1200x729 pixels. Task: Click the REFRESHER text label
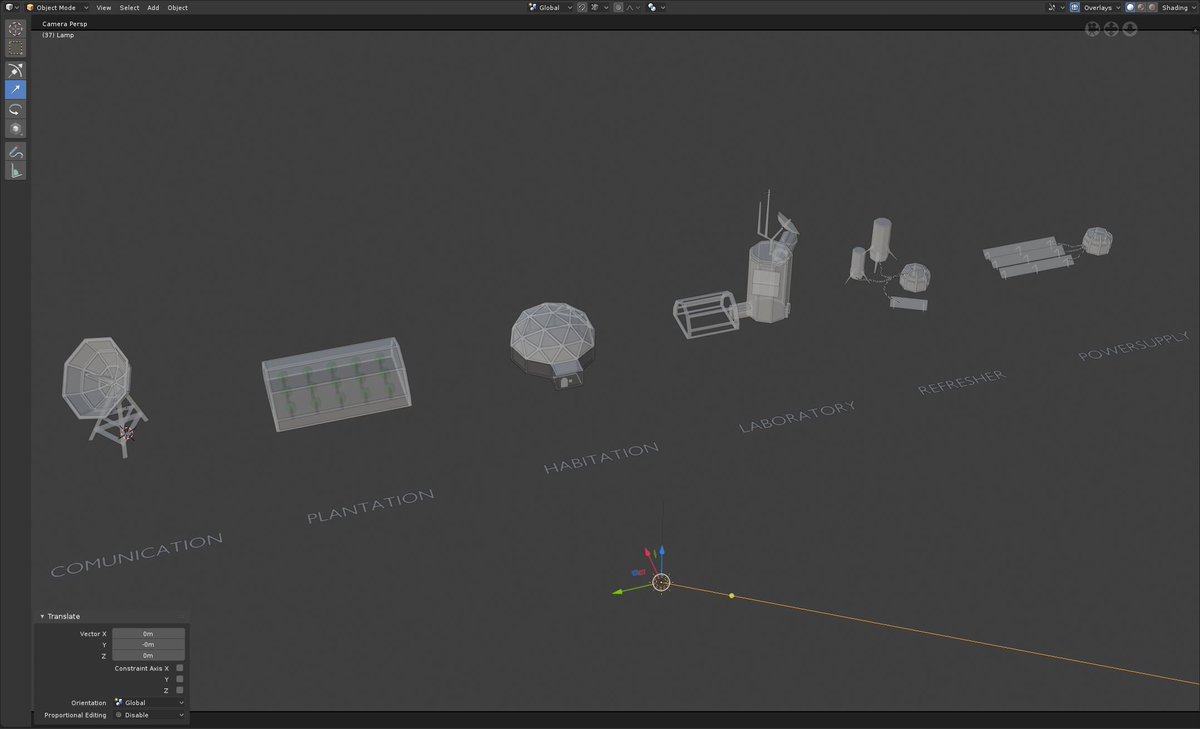961,382
